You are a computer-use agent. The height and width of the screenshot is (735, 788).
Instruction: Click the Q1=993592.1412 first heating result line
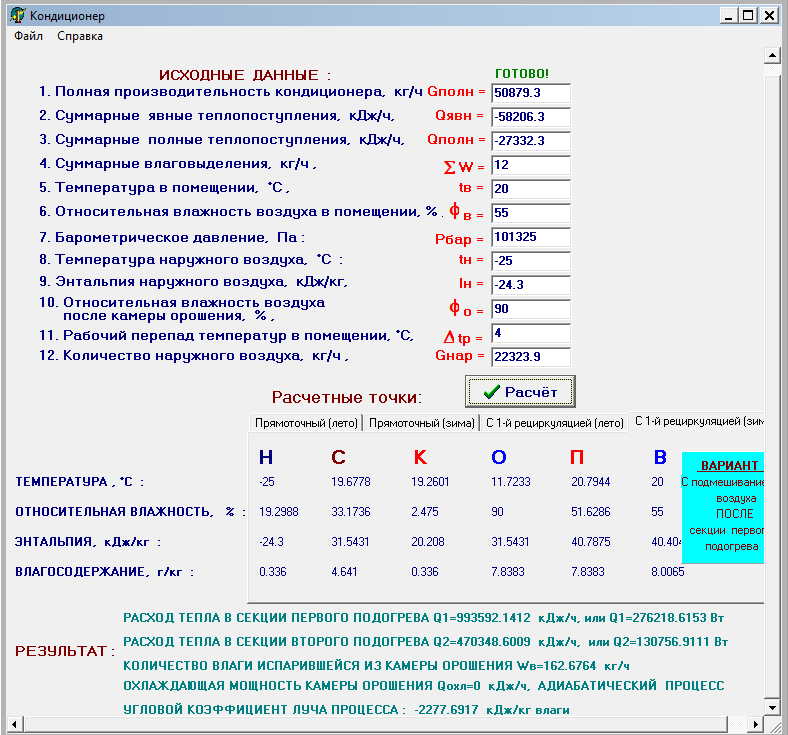pyautogui.click(x=423, y=618)
